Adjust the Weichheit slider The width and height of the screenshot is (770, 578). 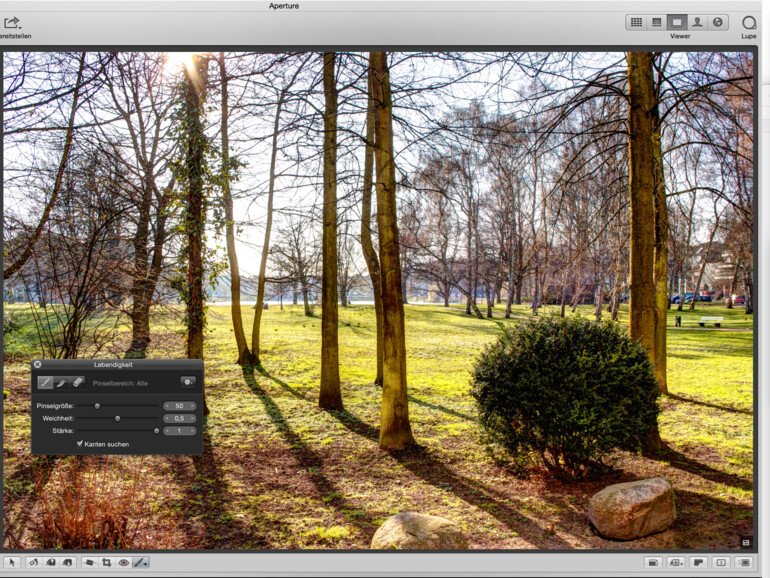click(118, 418)
